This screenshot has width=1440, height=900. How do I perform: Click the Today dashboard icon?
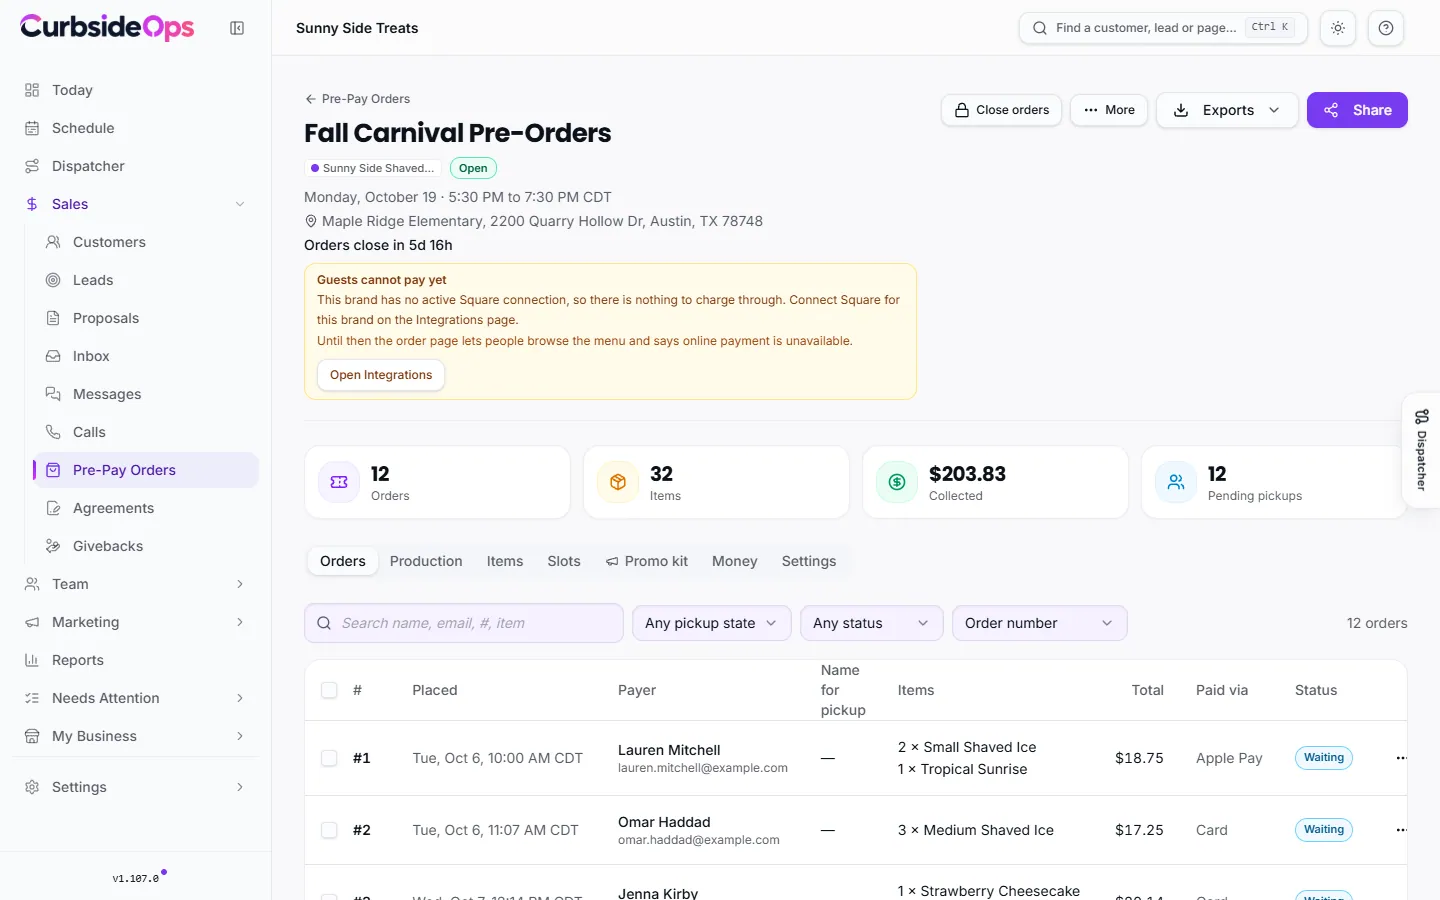[32, 90]
